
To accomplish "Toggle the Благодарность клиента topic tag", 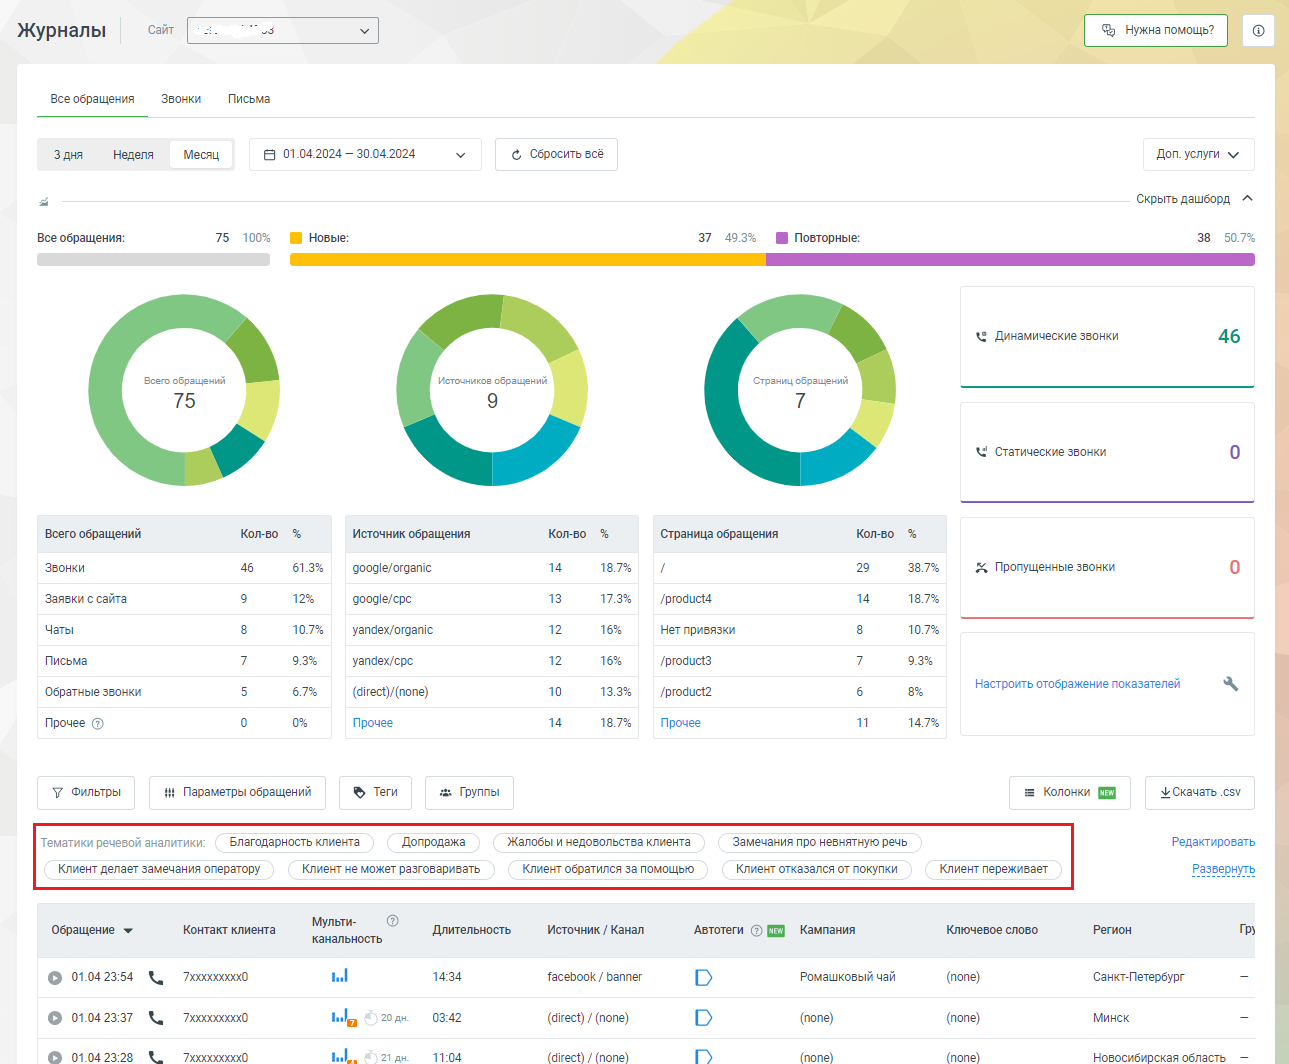I will (294, 843).
